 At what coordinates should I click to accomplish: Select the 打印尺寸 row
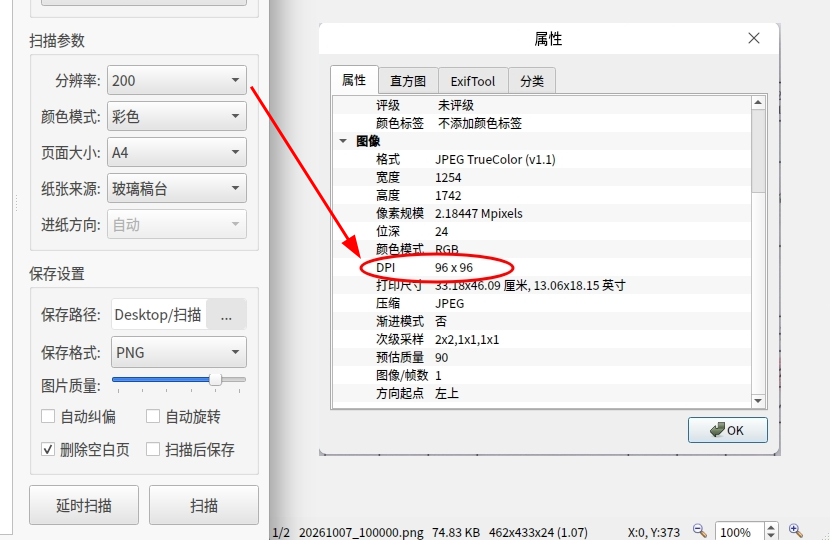coord(542,285)
